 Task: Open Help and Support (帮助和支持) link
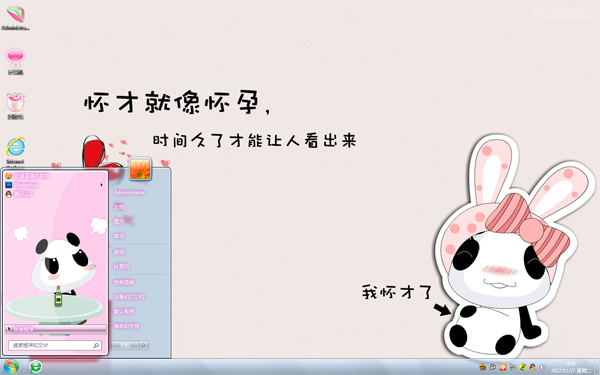pos(126,326)
